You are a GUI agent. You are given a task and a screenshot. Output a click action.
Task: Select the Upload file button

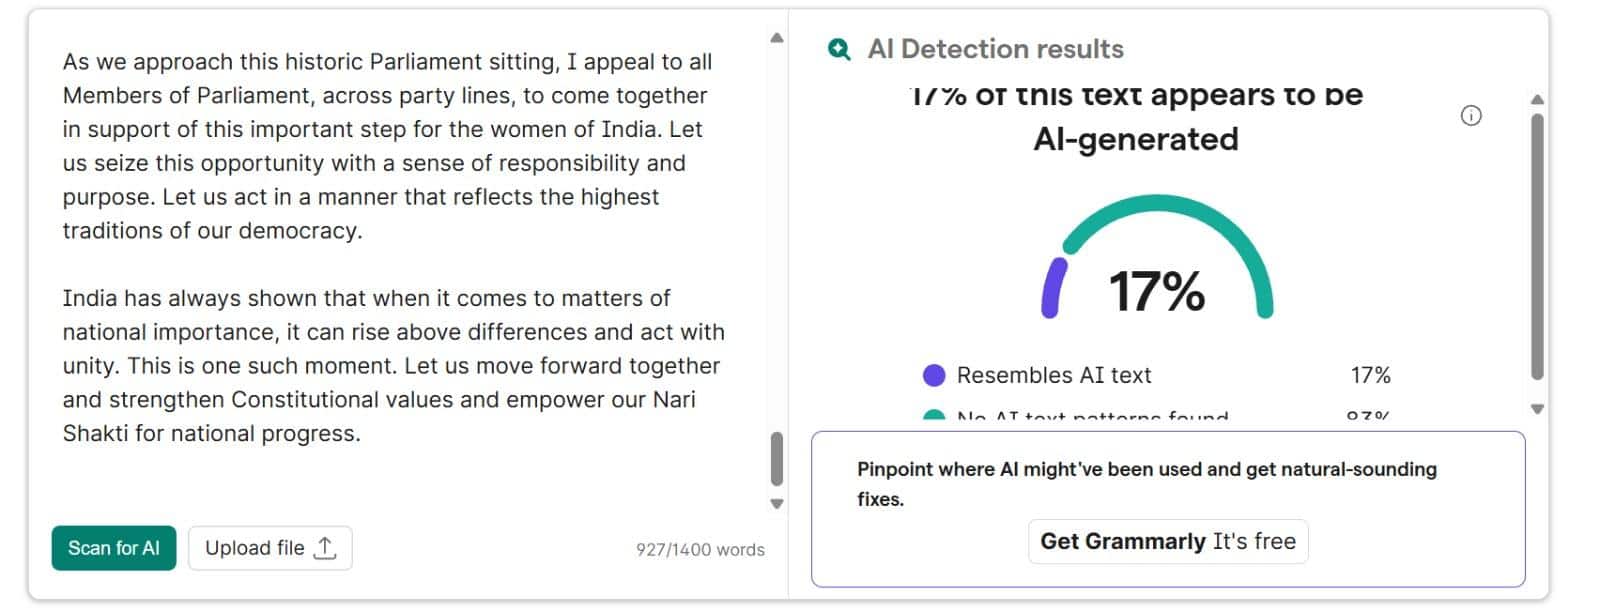pyautogui.click(x=270, y=547)
